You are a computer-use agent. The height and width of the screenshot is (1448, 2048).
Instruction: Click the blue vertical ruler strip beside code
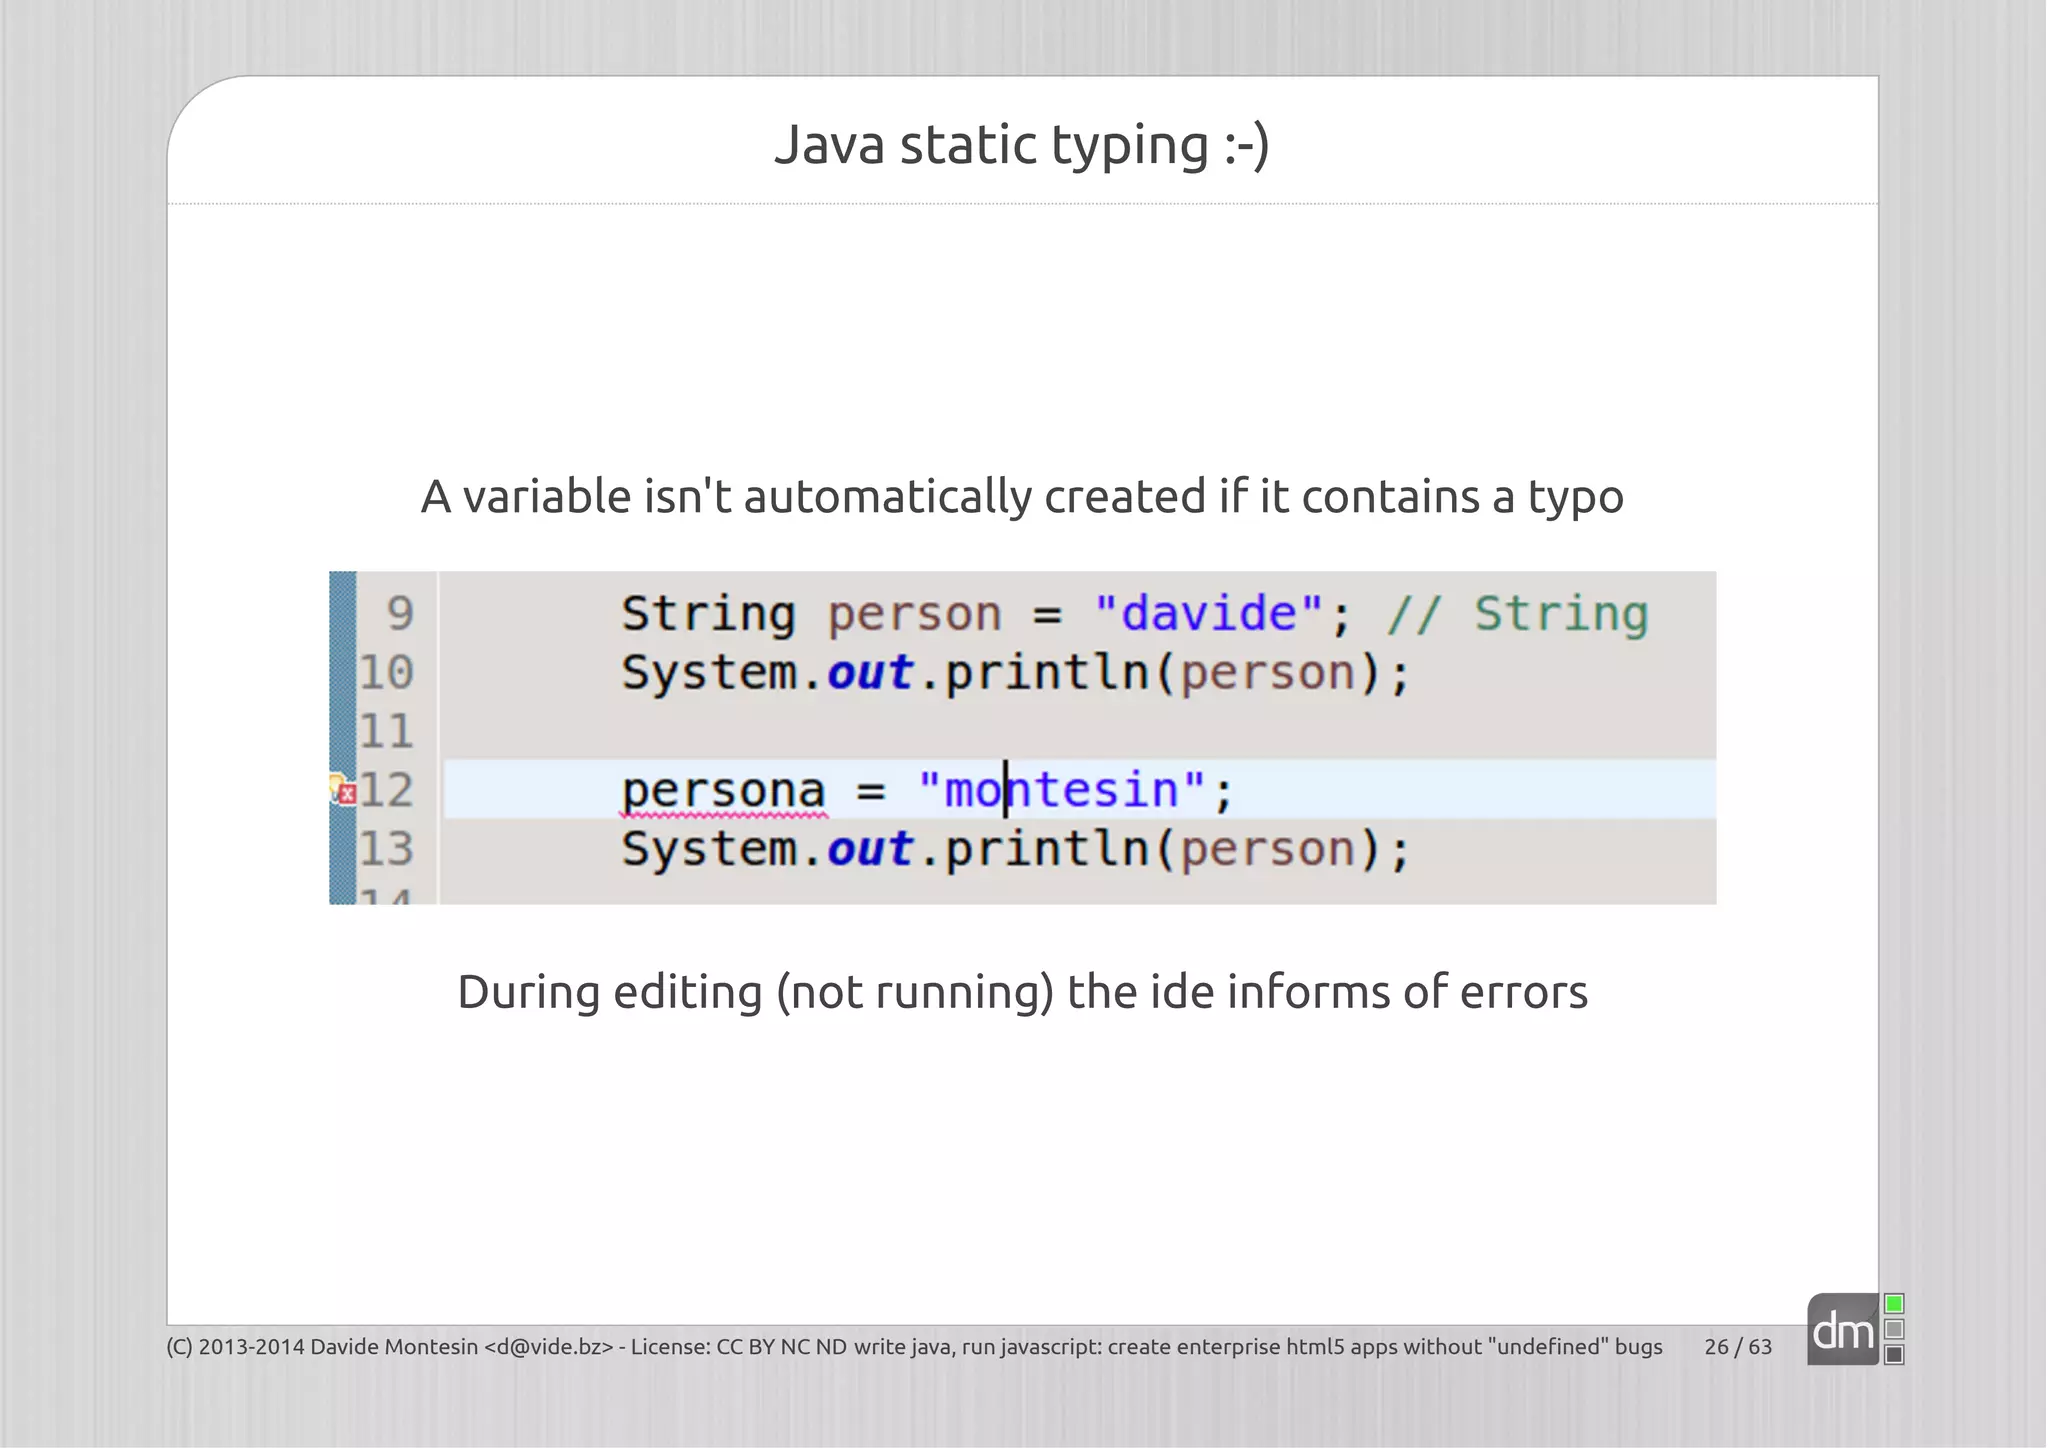pyautogui.click(x=342, y=738)
